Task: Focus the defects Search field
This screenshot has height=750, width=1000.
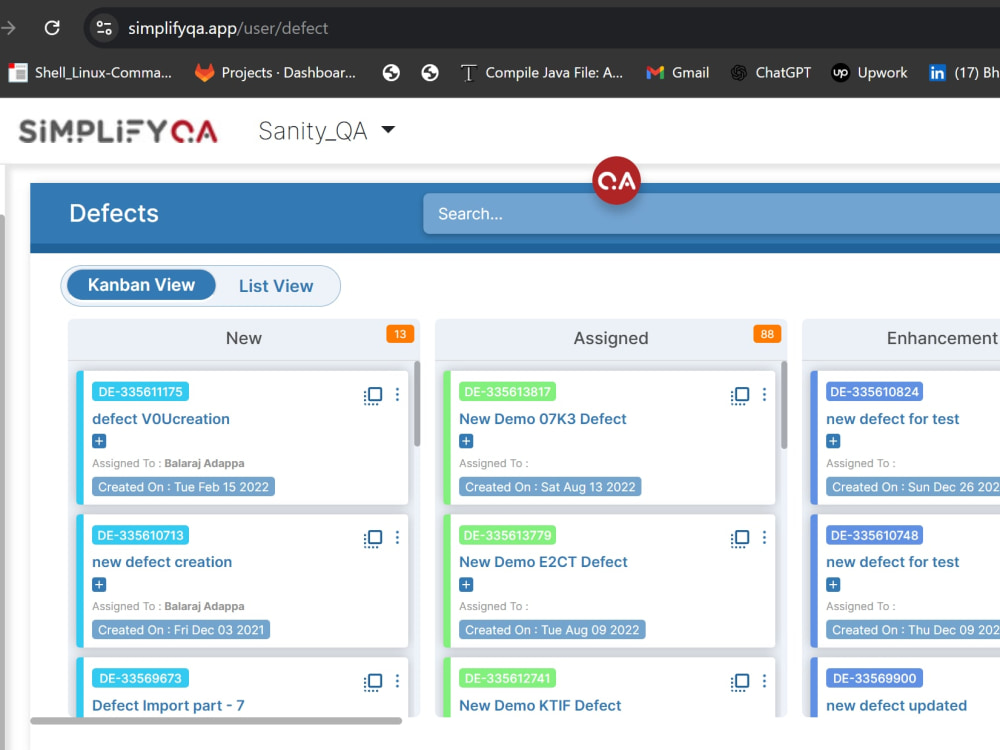Action: (712, 214)
